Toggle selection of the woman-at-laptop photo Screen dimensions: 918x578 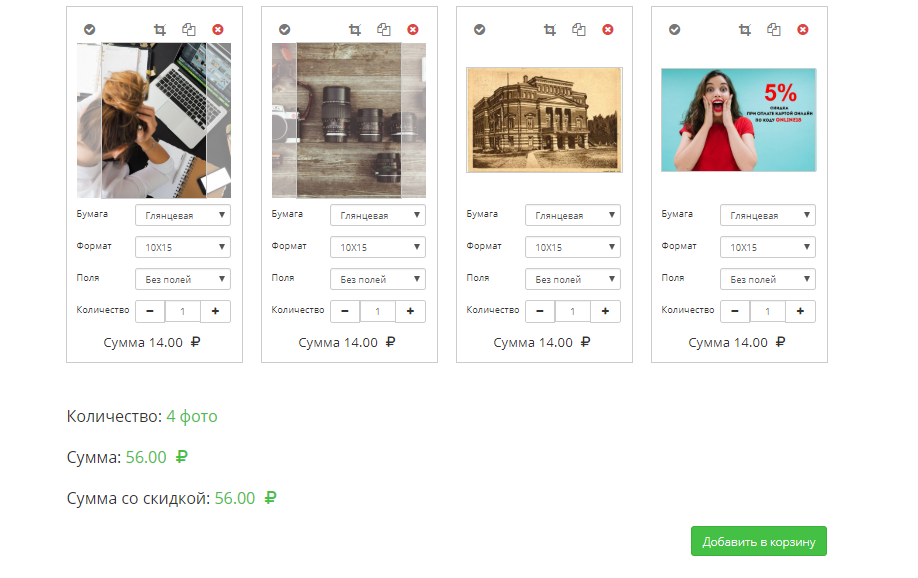90,30
